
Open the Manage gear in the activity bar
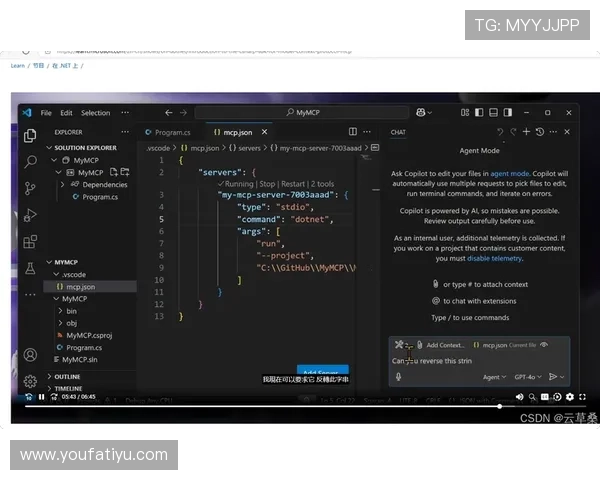pyautogui.click(x=30, y=381)
